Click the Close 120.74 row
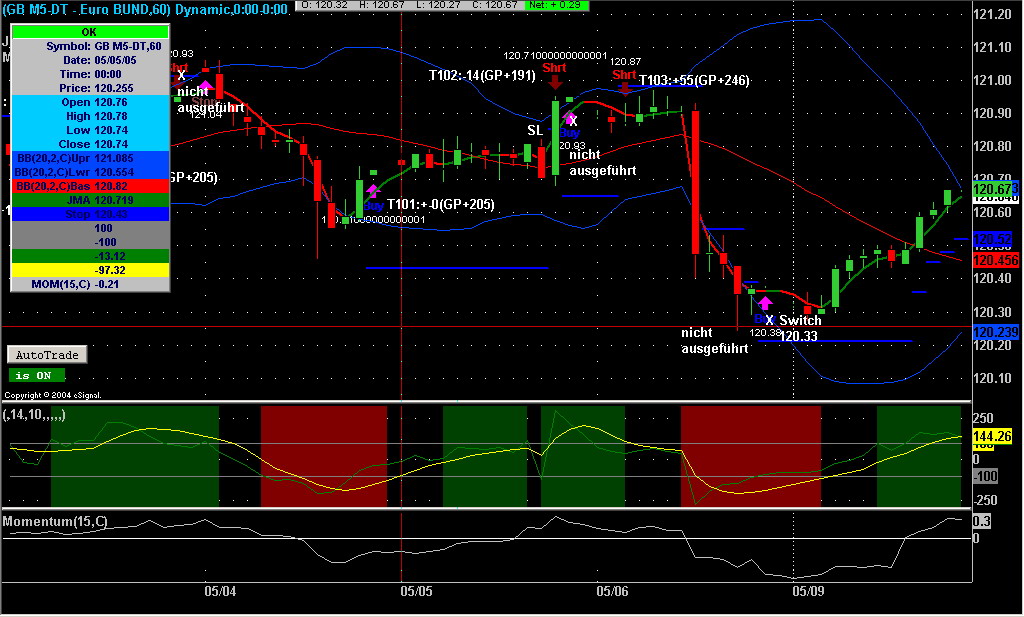Image resolution: width=1024 pixels, height=617 pixels. 90,144
